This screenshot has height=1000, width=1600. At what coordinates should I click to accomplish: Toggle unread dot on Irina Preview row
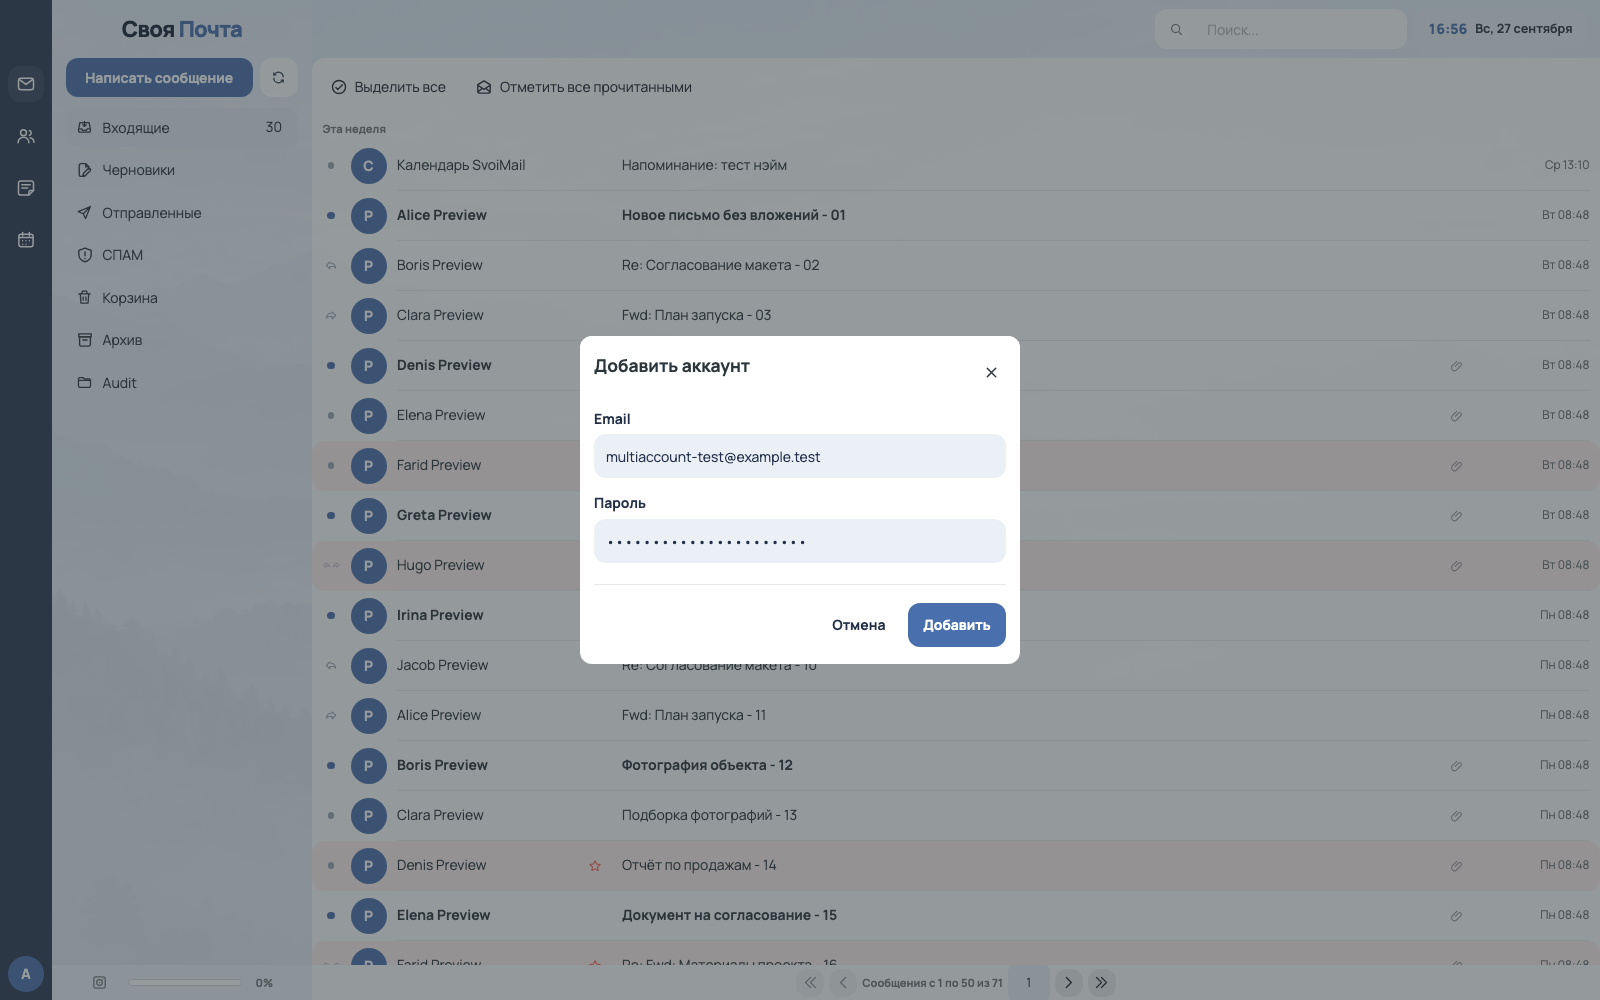(331, 616)
